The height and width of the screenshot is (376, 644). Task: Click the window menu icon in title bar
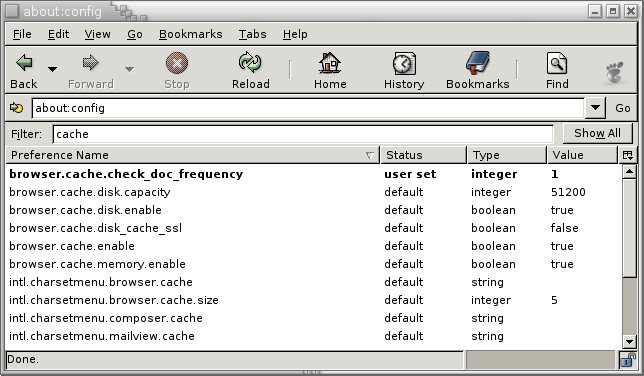[12, 11]
